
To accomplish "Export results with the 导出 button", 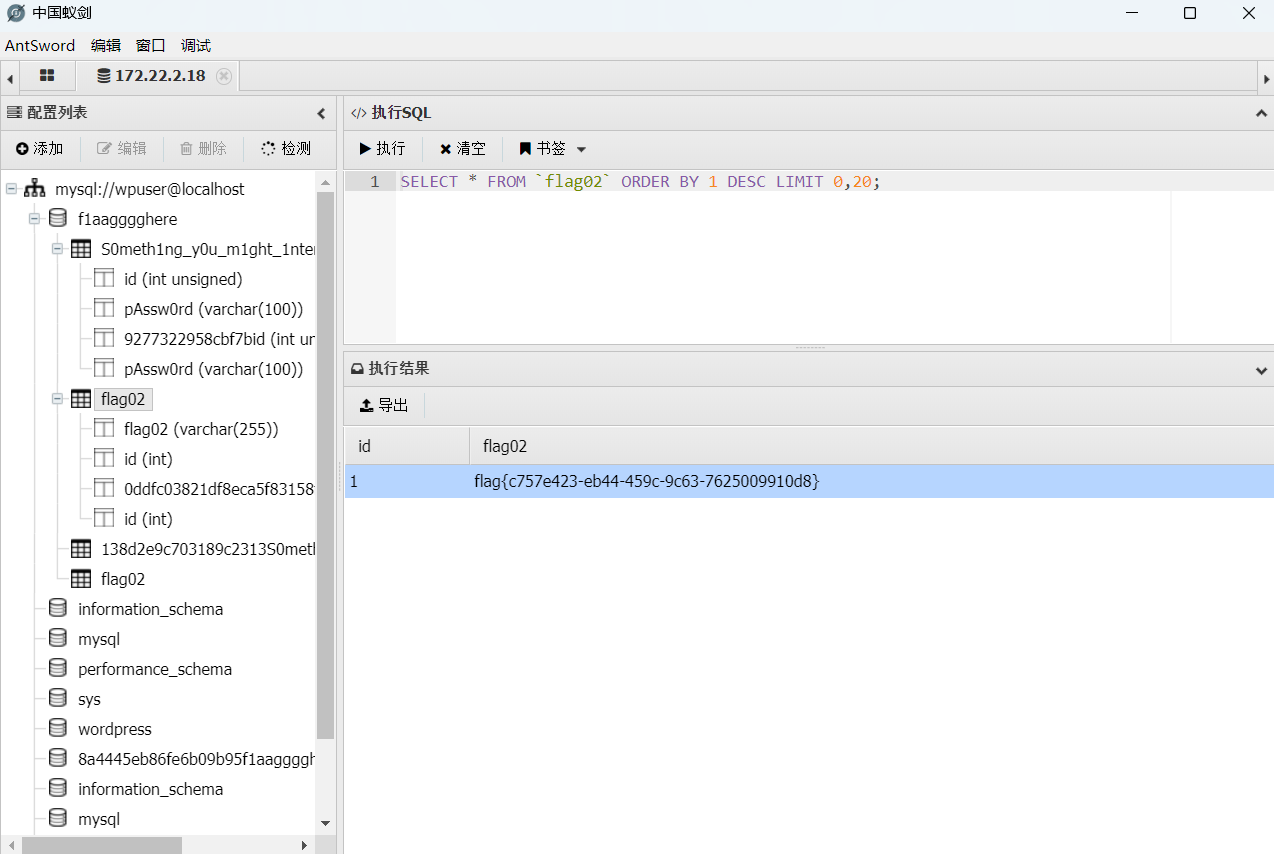I will [x=385, y=405].
